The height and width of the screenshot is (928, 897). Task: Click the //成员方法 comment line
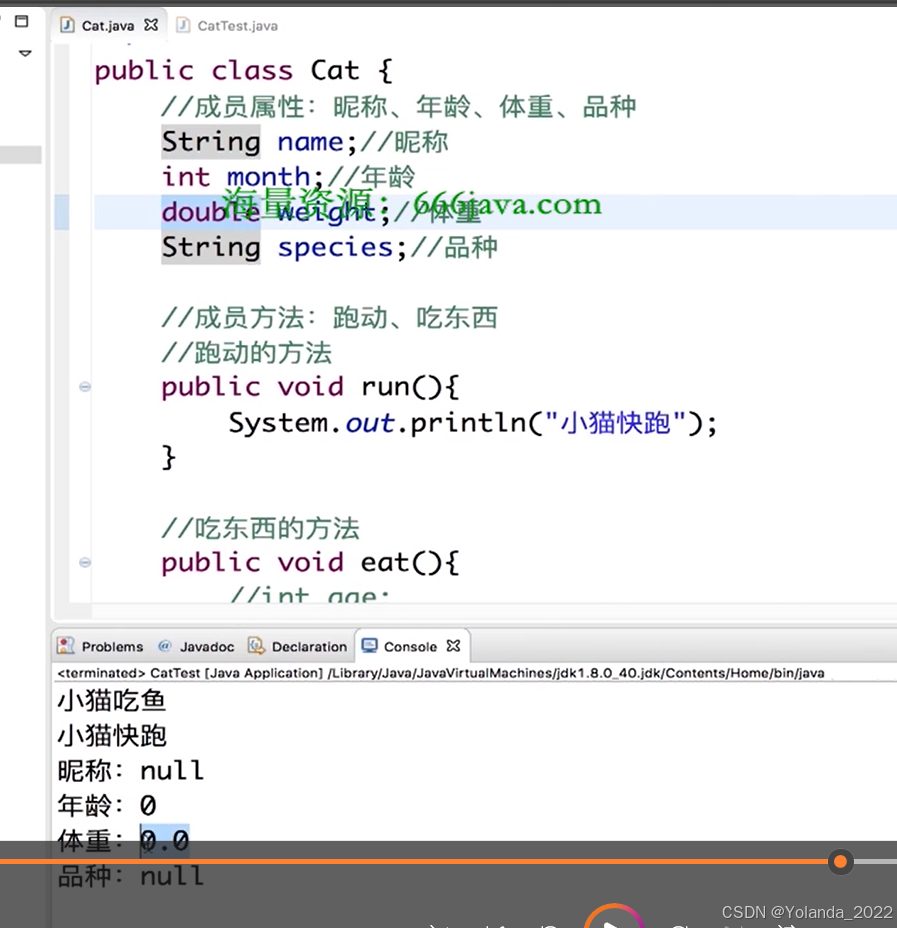pyautogui.click(x=330, y=318)
